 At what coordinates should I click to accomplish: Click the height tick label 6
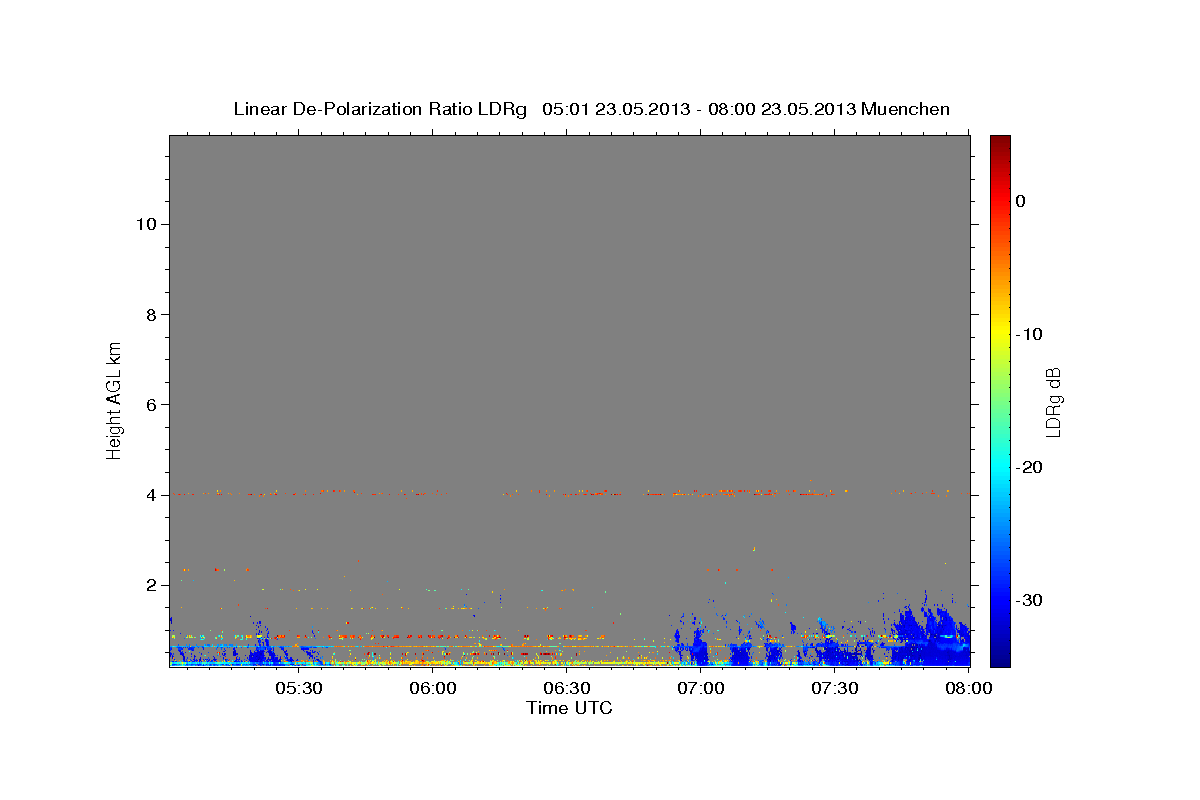(149, 404)
